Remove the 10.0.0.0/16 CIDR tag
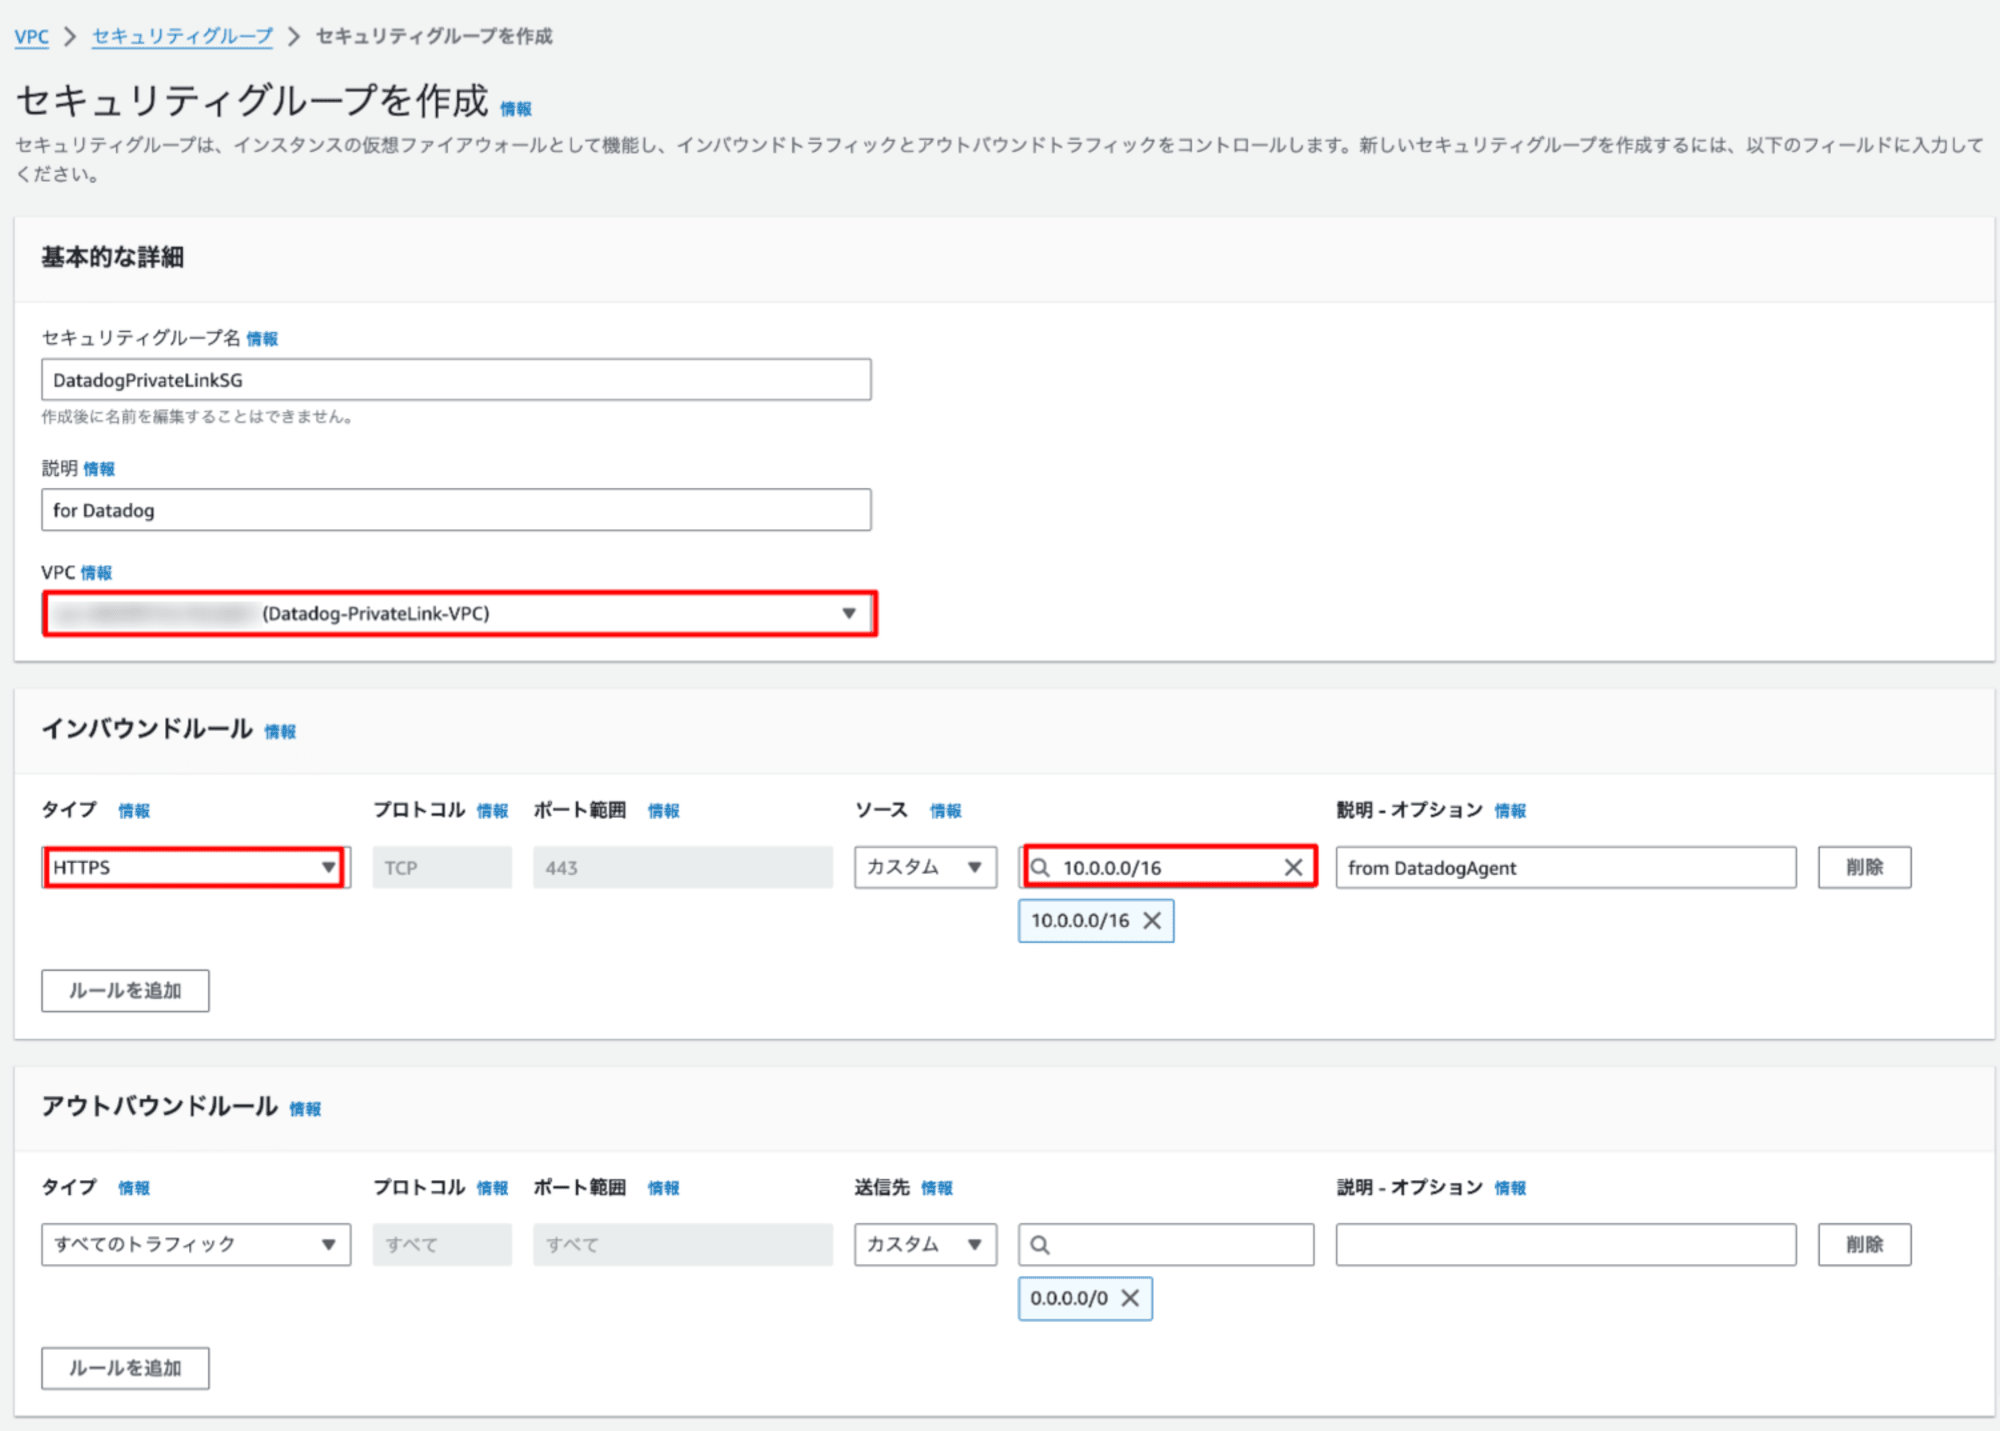This screenshot has width=2000, height=1431. point(1152,921)
